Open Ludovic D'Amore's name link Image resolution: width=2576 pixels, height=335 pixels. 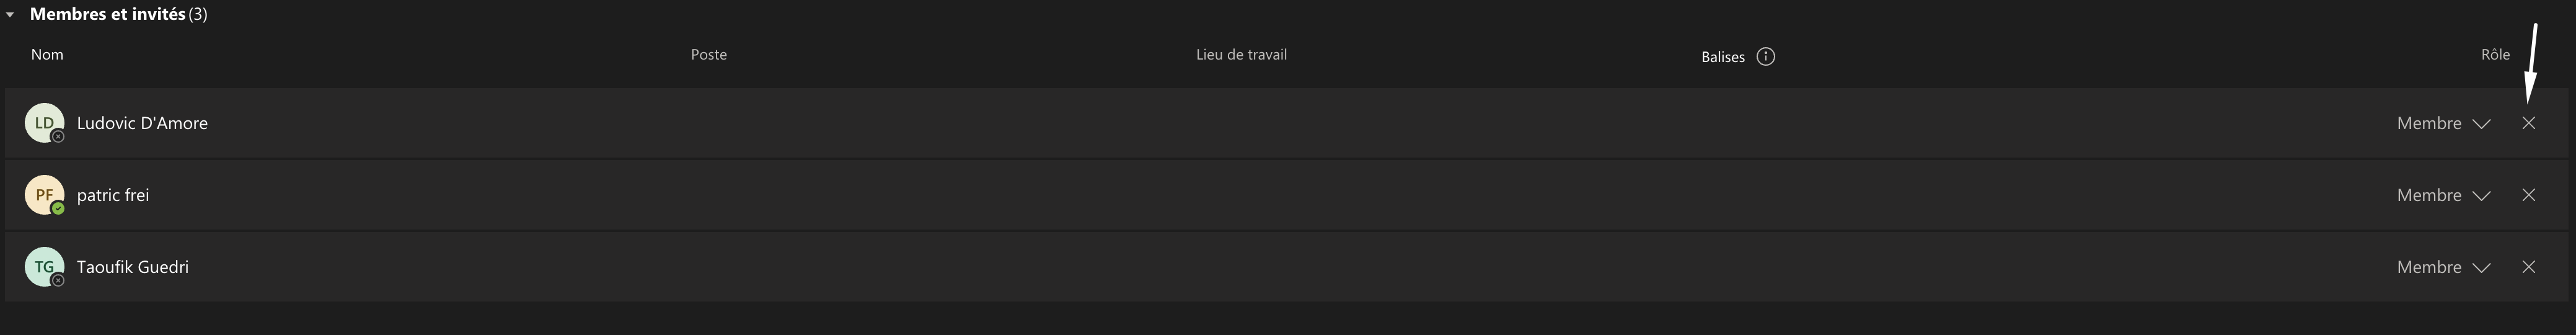coord(142,123)
